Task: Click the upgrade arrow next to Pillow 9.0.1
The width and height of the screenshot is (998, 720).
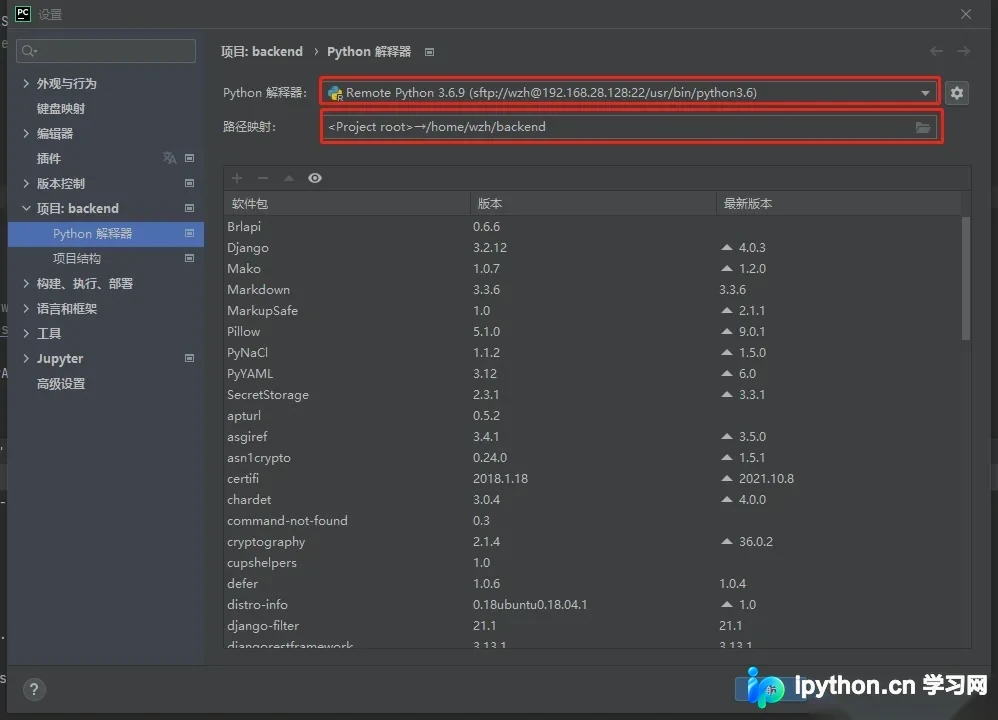Action: click(x=727, y=331)
